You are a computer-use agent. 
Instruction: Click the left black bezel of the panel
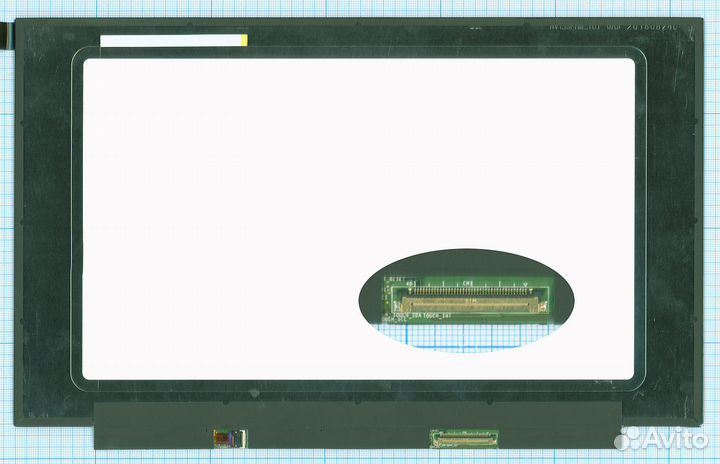coord(45,220)
